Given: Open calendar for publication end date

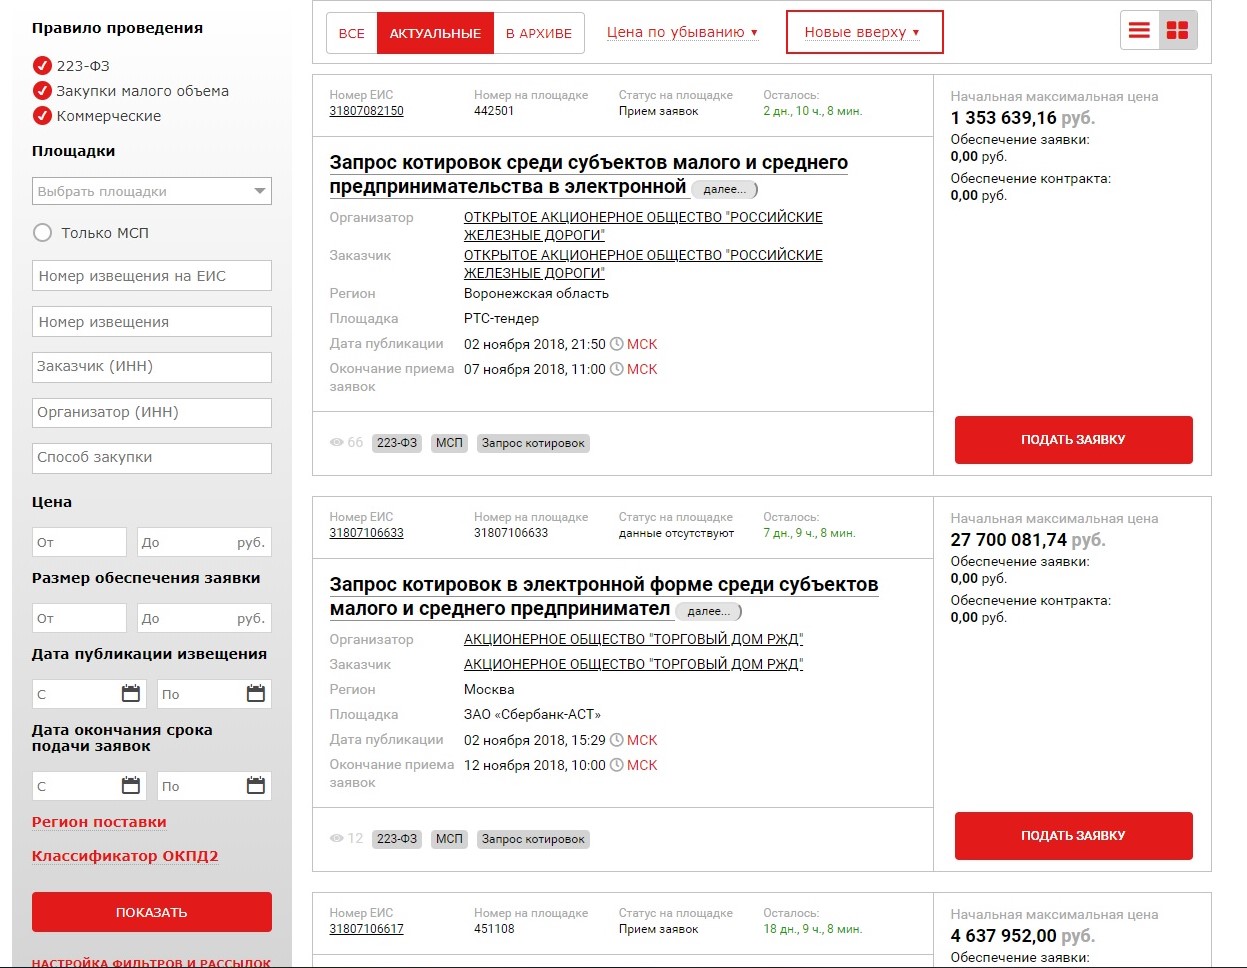Looking at the screenshot, I should 255,694.
